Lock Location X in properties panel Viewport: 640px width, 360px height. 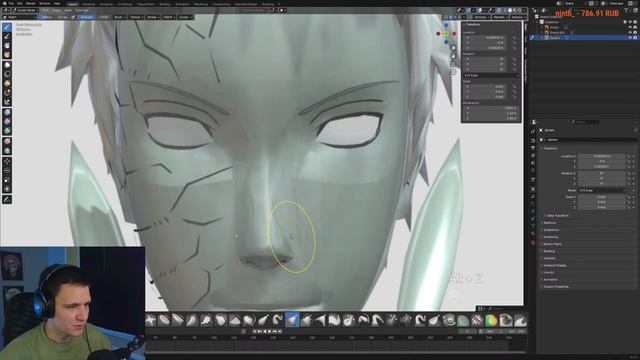click(629, 156)
